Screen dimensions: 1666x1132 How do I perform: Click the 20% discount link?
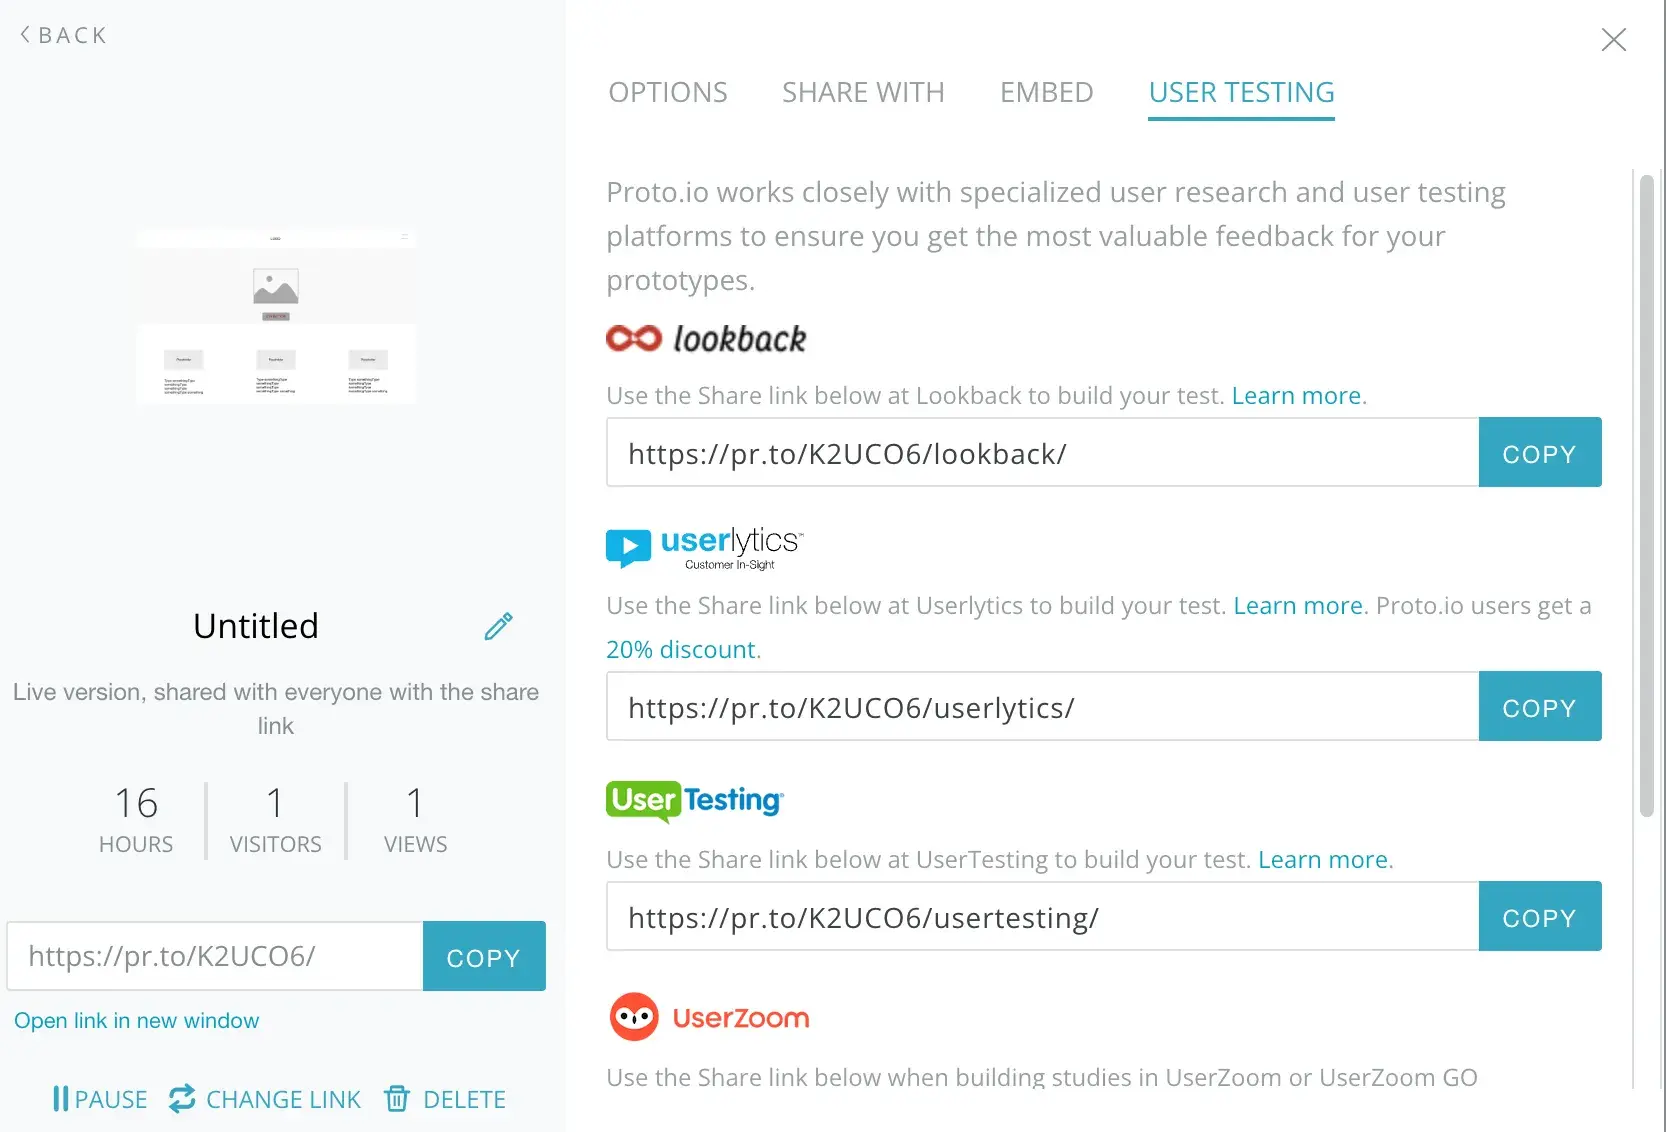[681, 649]
